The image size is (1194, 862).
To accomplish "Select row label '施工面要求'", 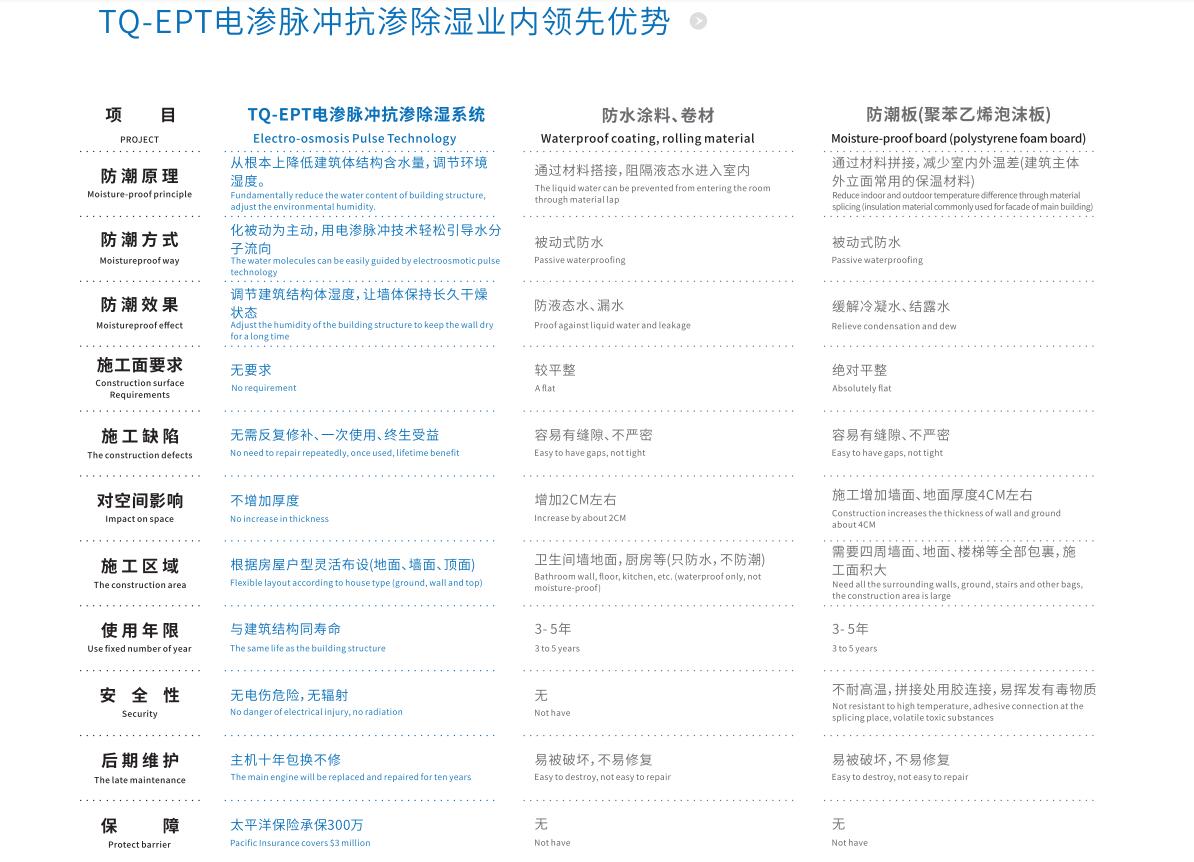I will [140, 366].
